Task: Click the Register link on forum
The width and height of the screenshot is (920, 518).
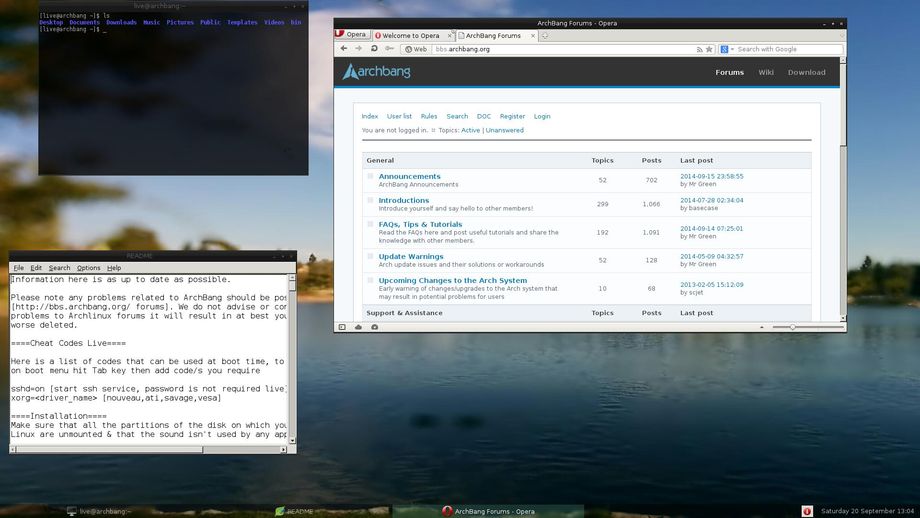Action: 512,116
